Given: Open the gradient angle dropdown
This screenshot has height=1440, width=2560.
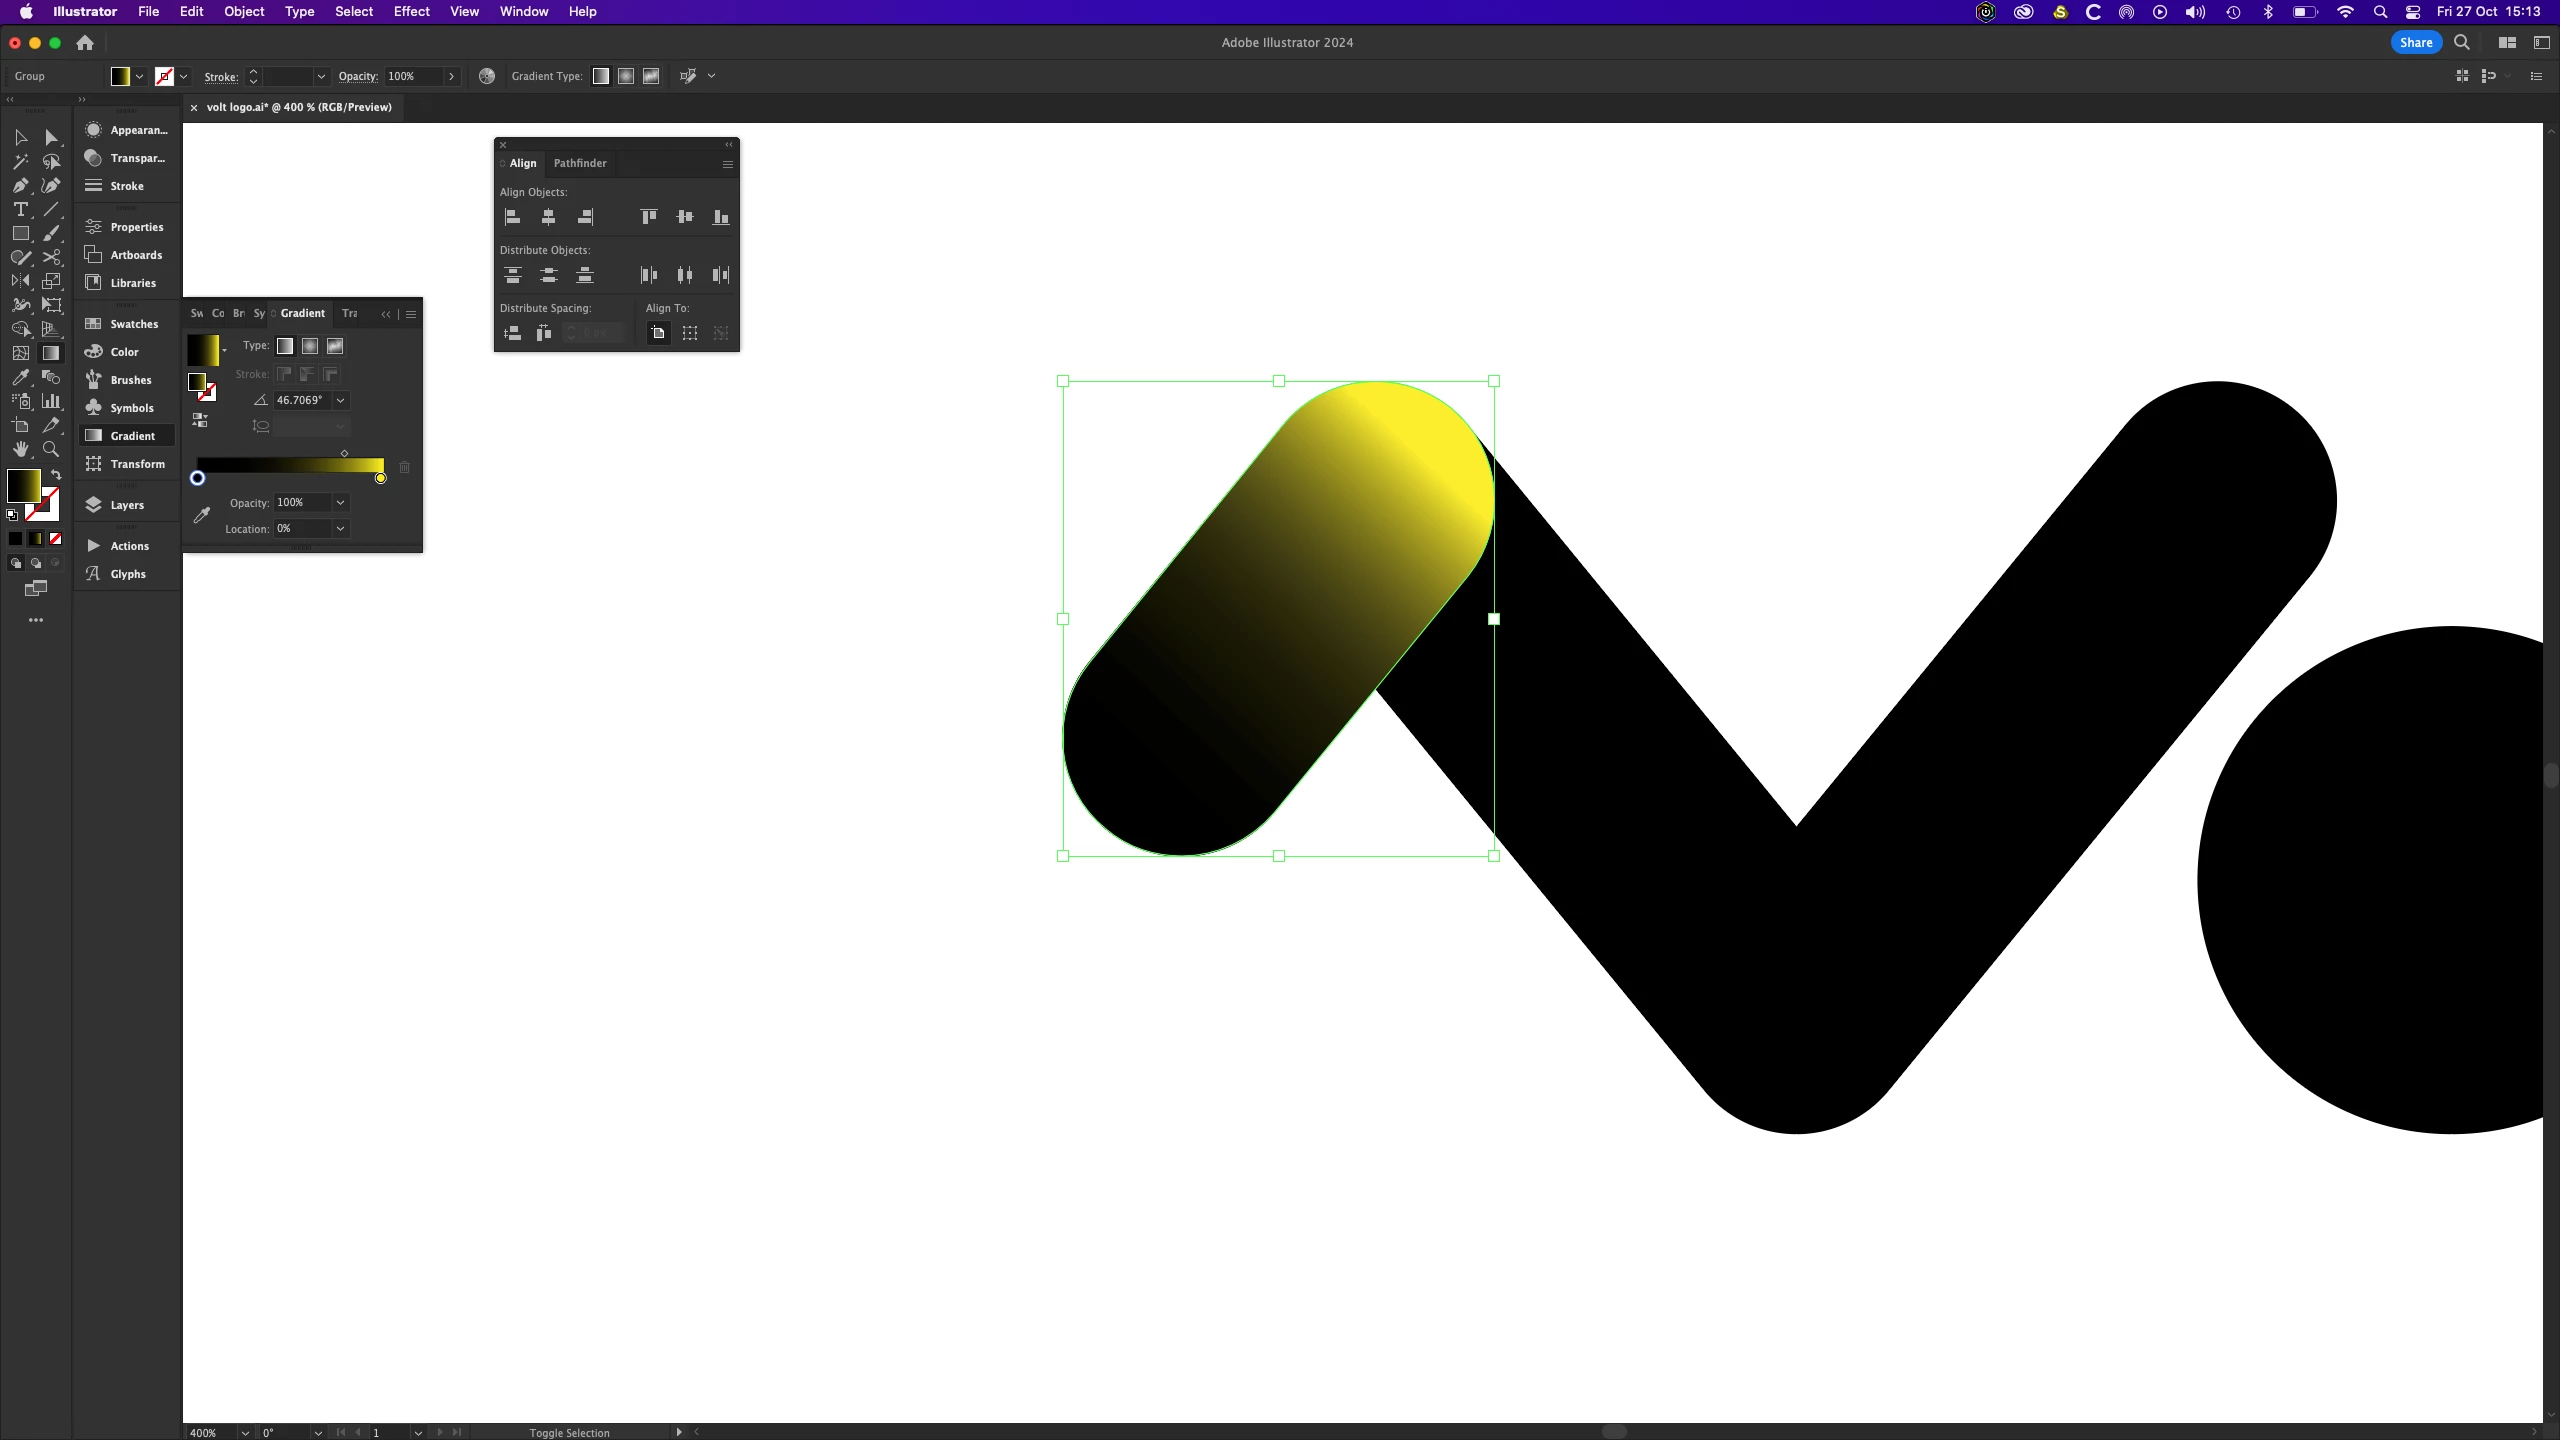Looking at the screenshot, I should point(341,400).
